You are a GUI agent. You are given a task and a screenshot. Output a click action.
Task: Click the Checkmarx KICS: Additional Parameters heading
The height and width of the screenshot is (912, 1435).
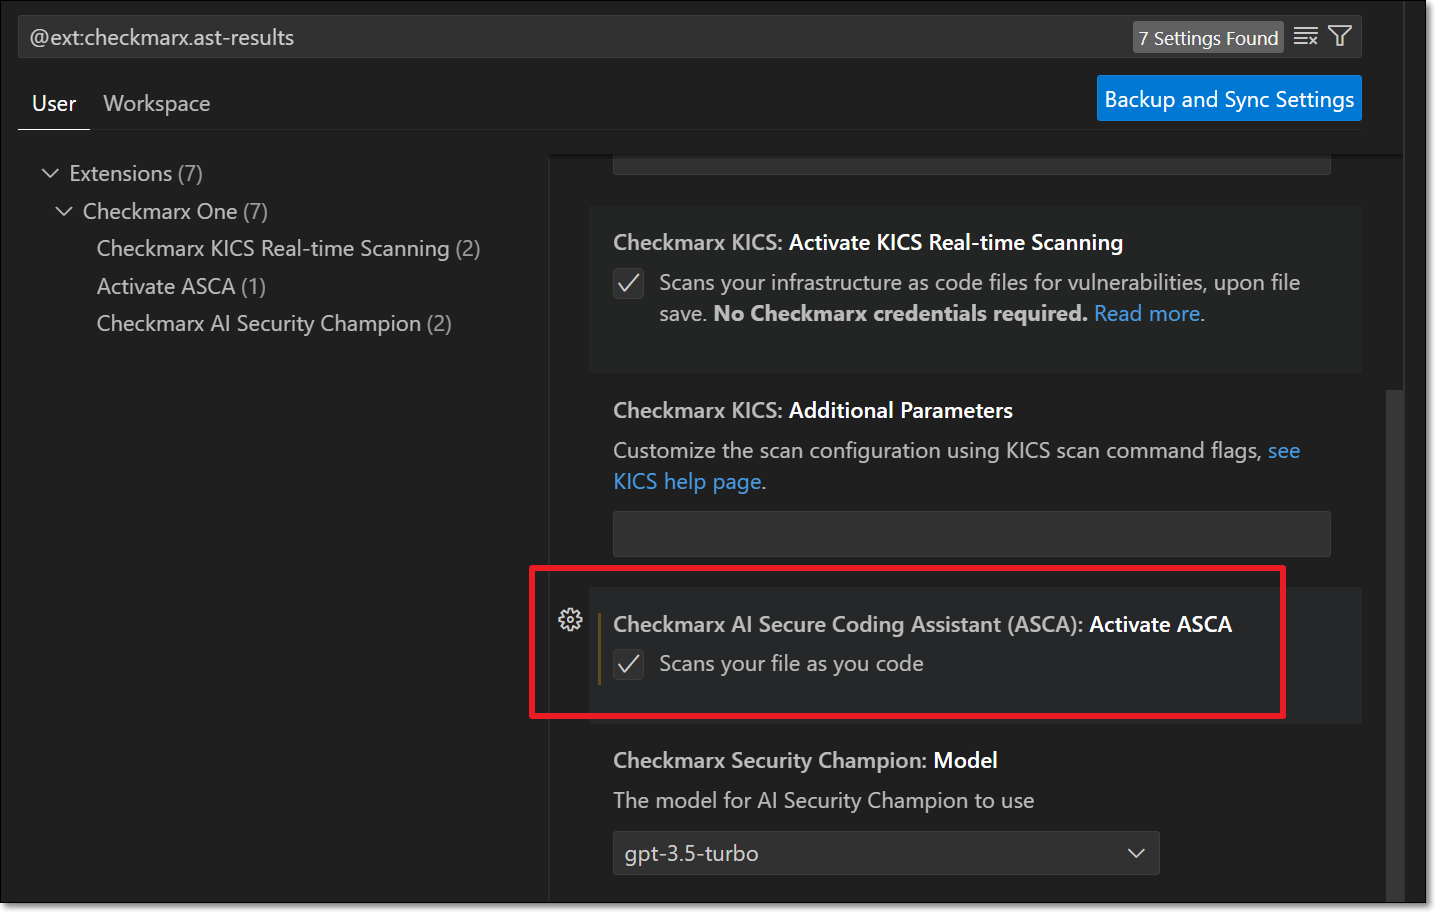coord(813,411)
